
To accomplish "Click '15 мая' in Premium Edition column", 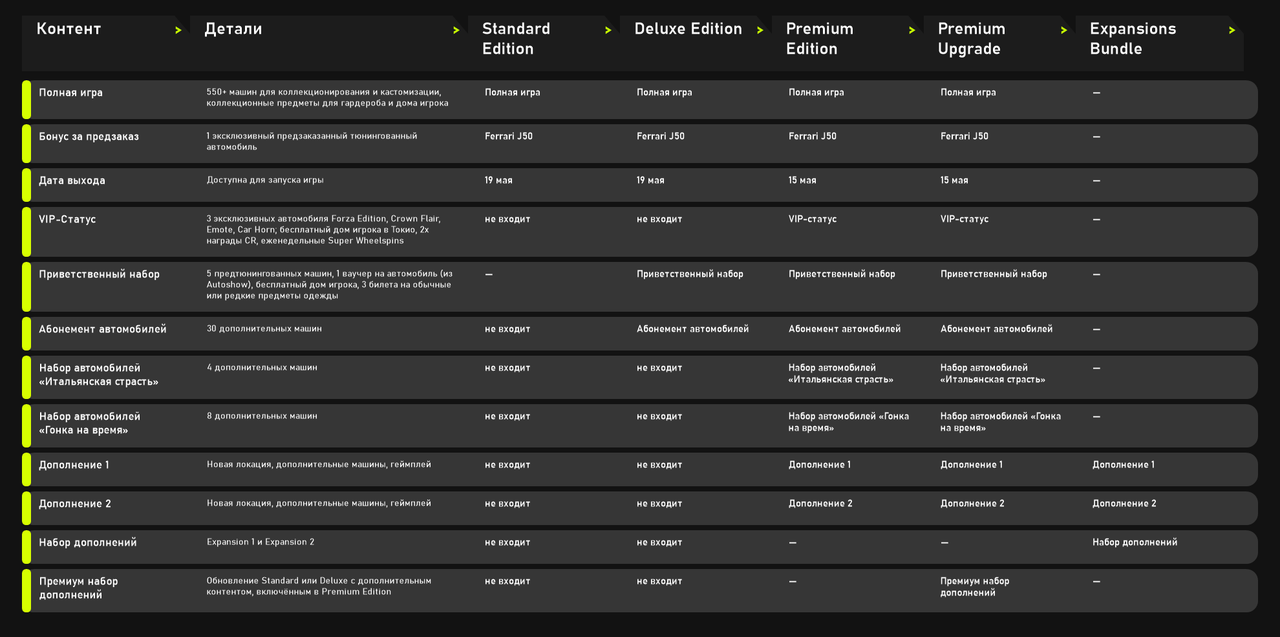I will tap(803, 181).
